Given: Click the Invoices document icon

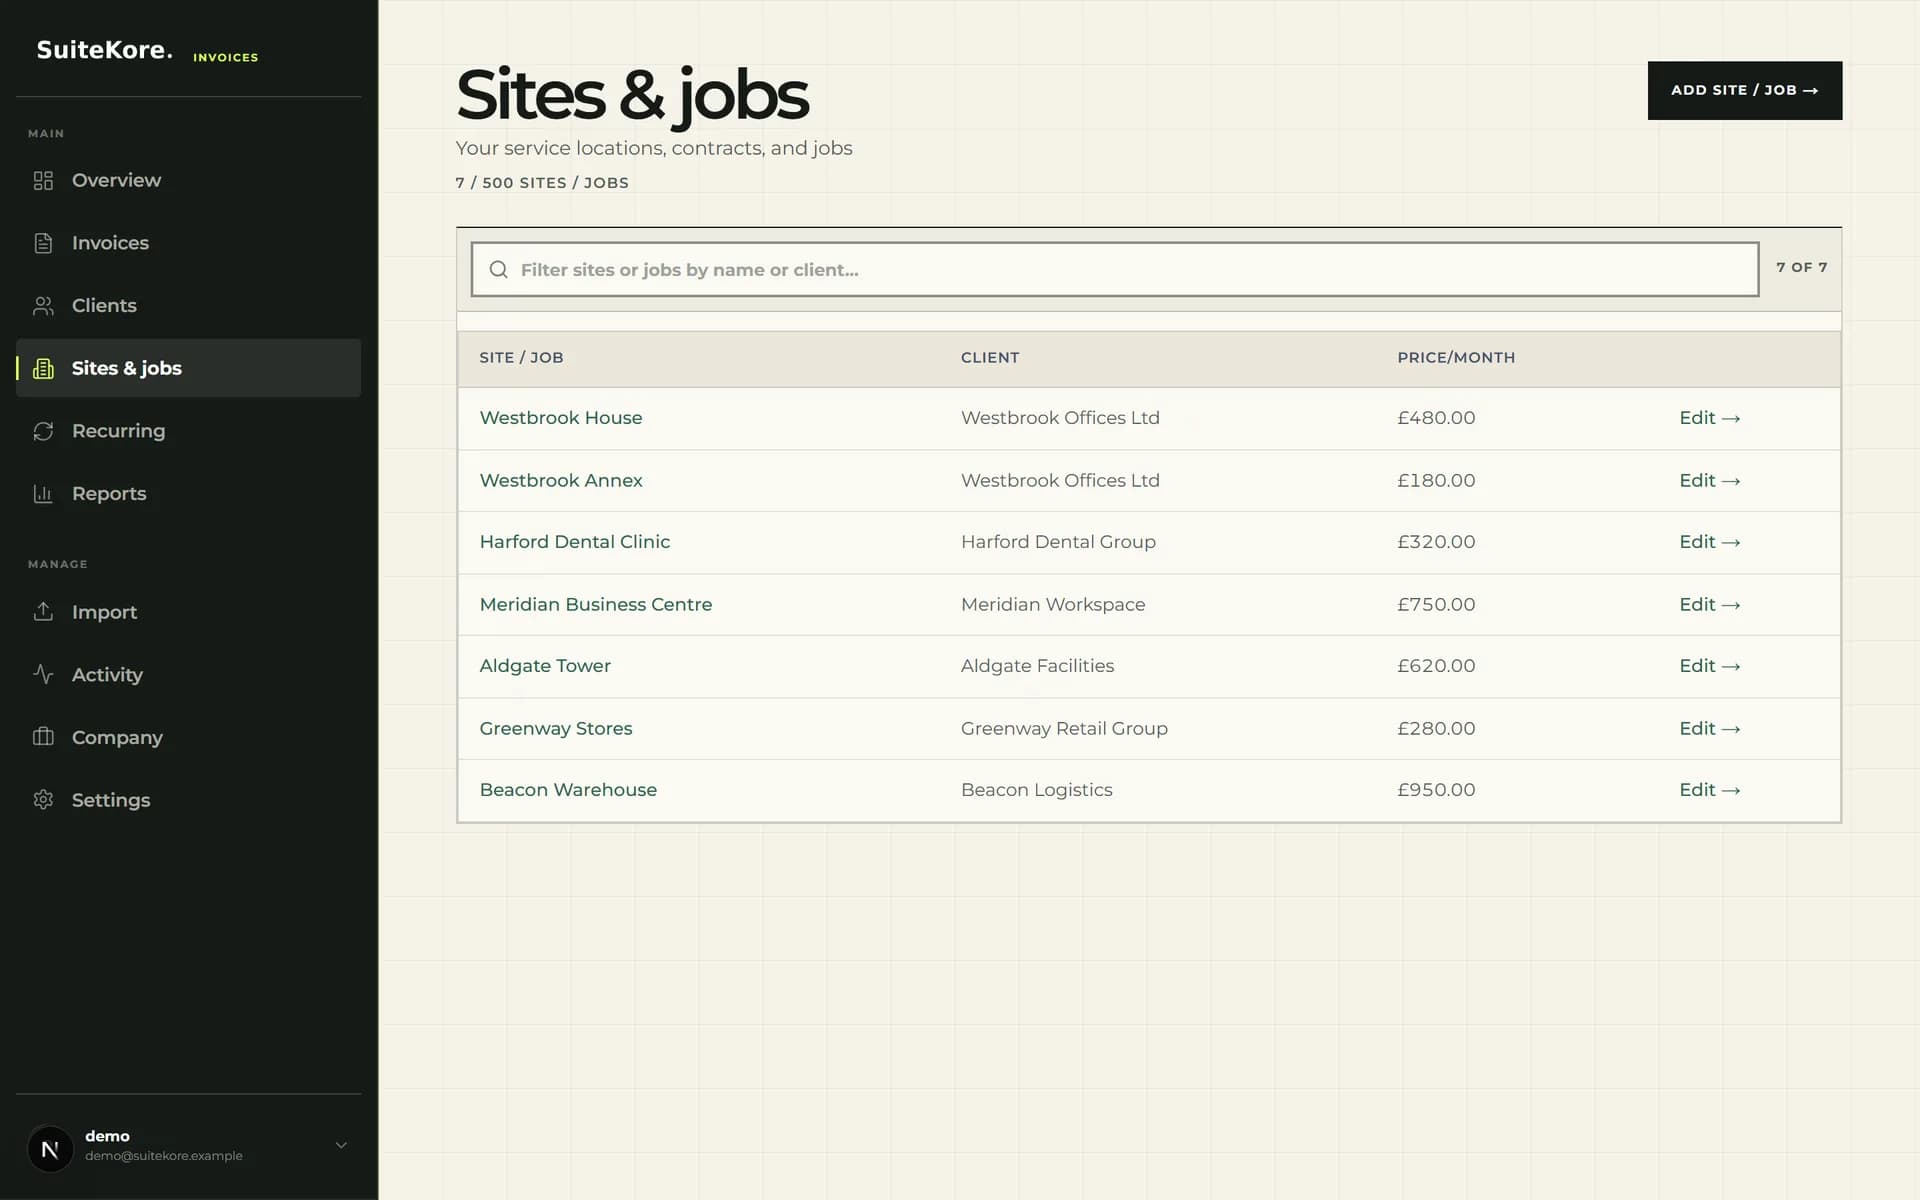Looking at the screenshot, I should [x=43, y=243].
